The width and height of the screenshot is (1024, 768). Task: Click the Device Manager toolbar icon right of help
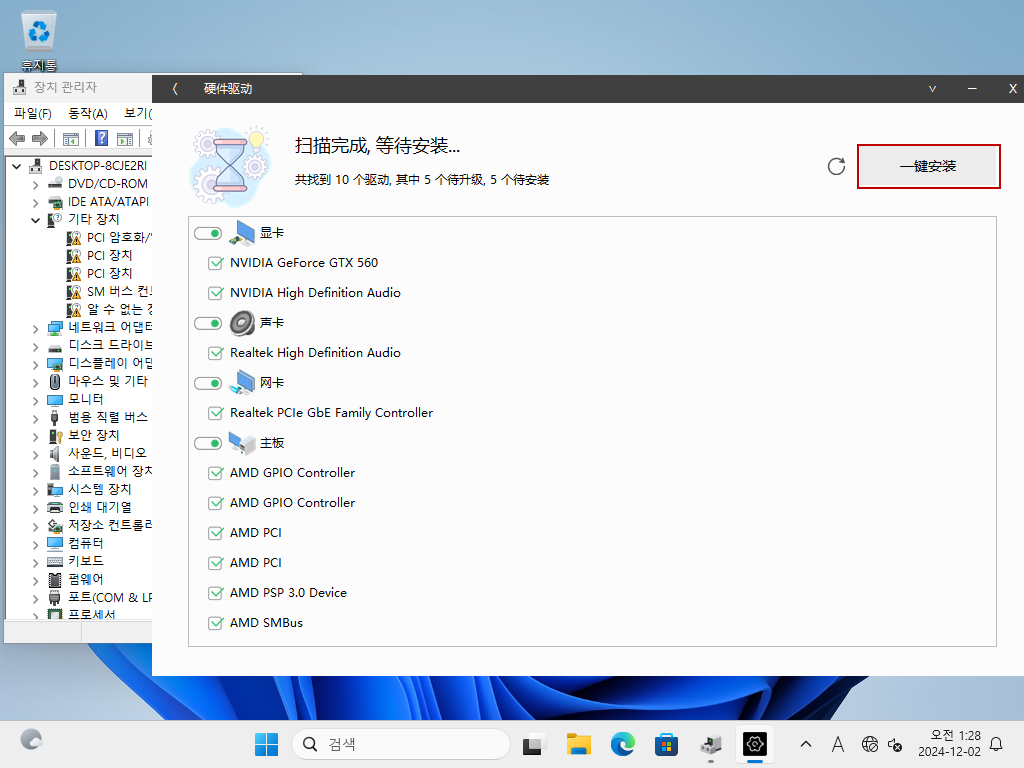click(125, 139)
